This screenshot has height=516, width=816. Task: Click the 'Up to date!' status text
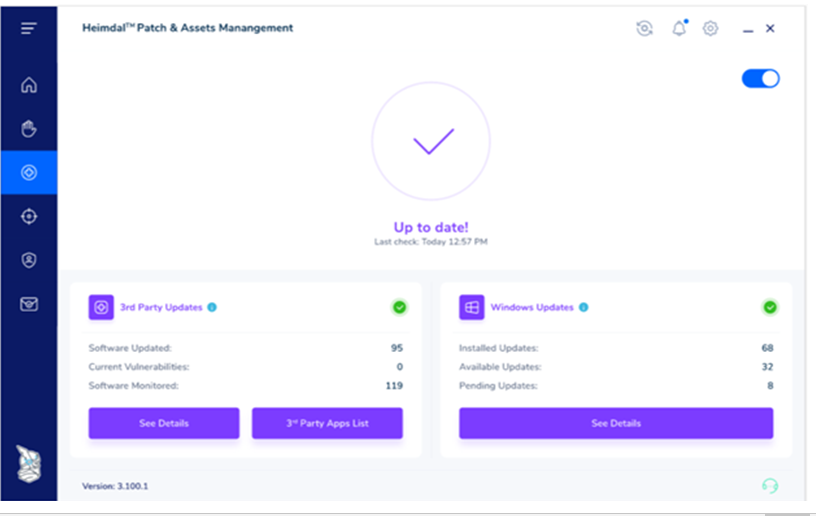[x=431, y=227]
